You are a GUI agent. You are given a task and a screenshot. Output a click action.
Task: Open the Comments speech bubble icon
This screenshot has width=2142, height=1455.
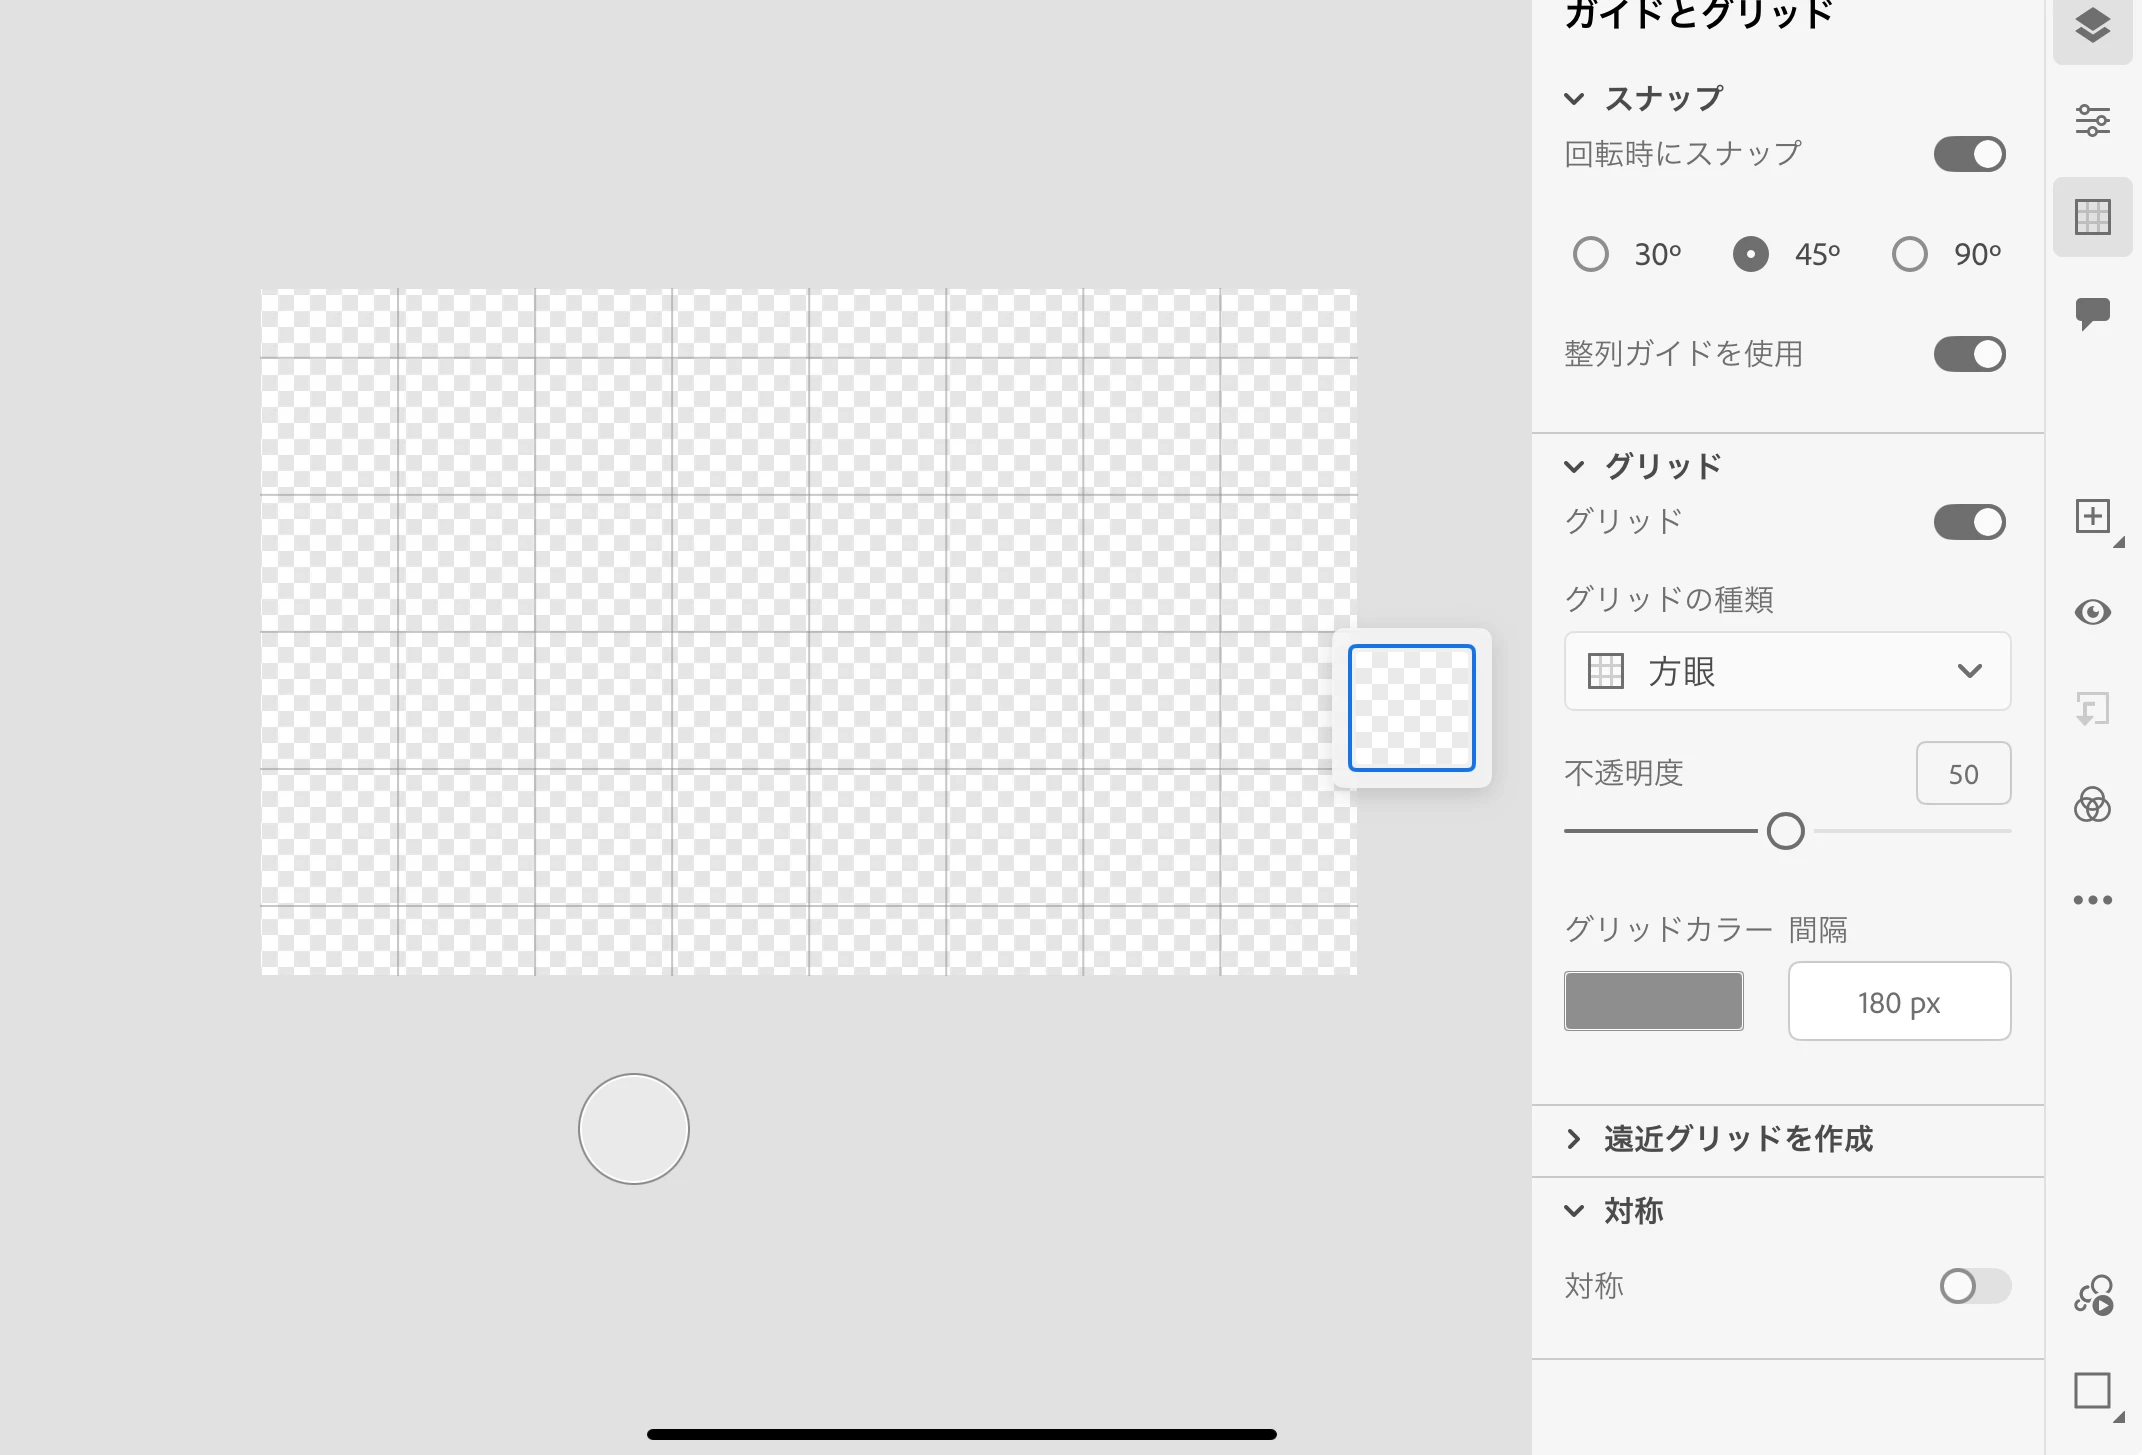point(2092,313)
